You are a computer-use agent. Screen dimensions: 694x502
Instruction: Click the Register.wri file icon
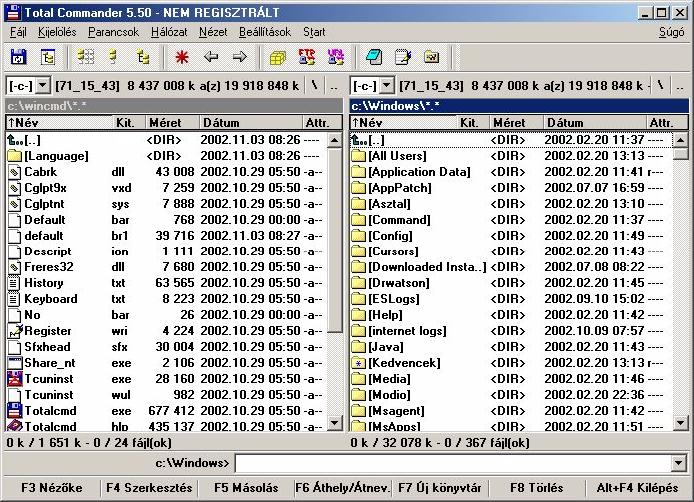(15, 331)
